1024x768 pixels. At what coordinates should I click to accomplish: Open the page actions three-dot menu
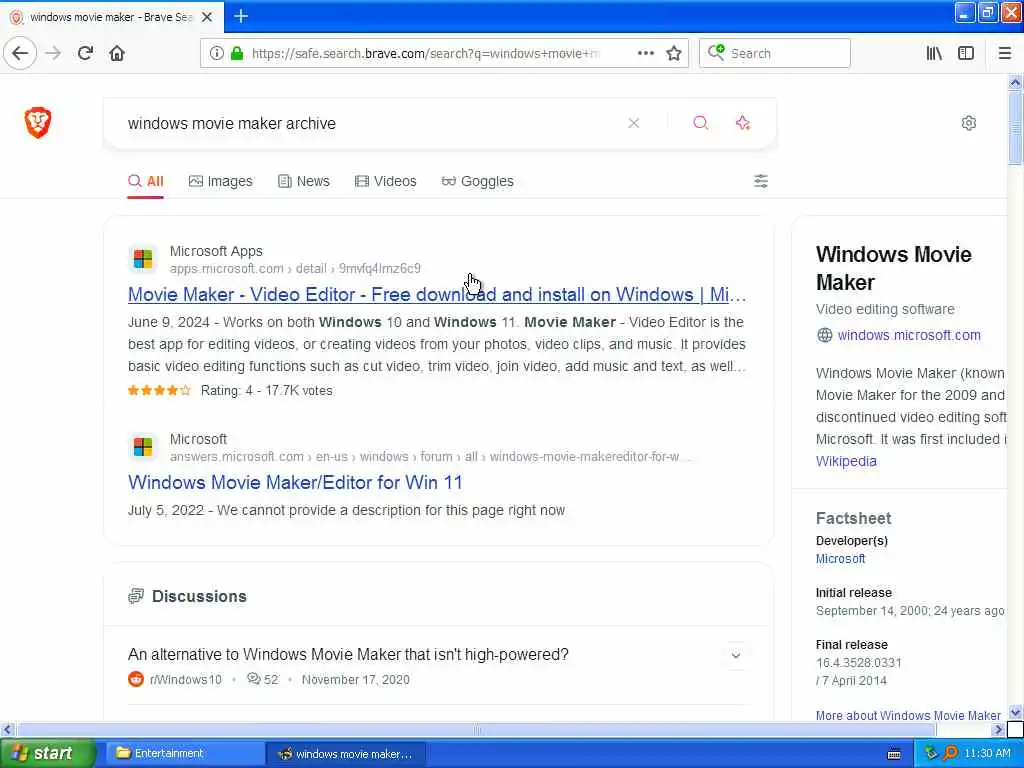(x=645, y=54)
